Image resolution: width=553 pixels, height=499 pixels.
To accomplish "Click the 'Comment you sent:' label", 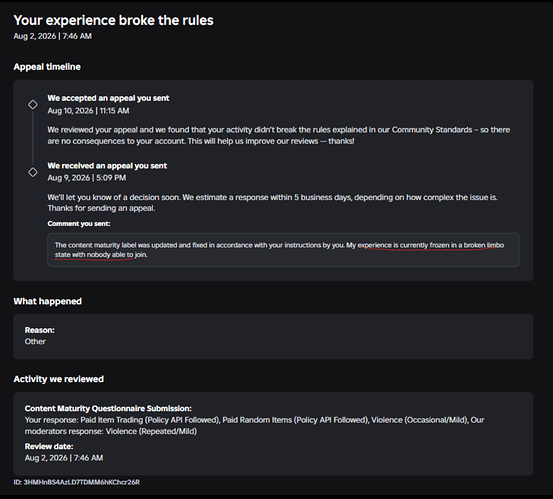I will click(79, 224).
